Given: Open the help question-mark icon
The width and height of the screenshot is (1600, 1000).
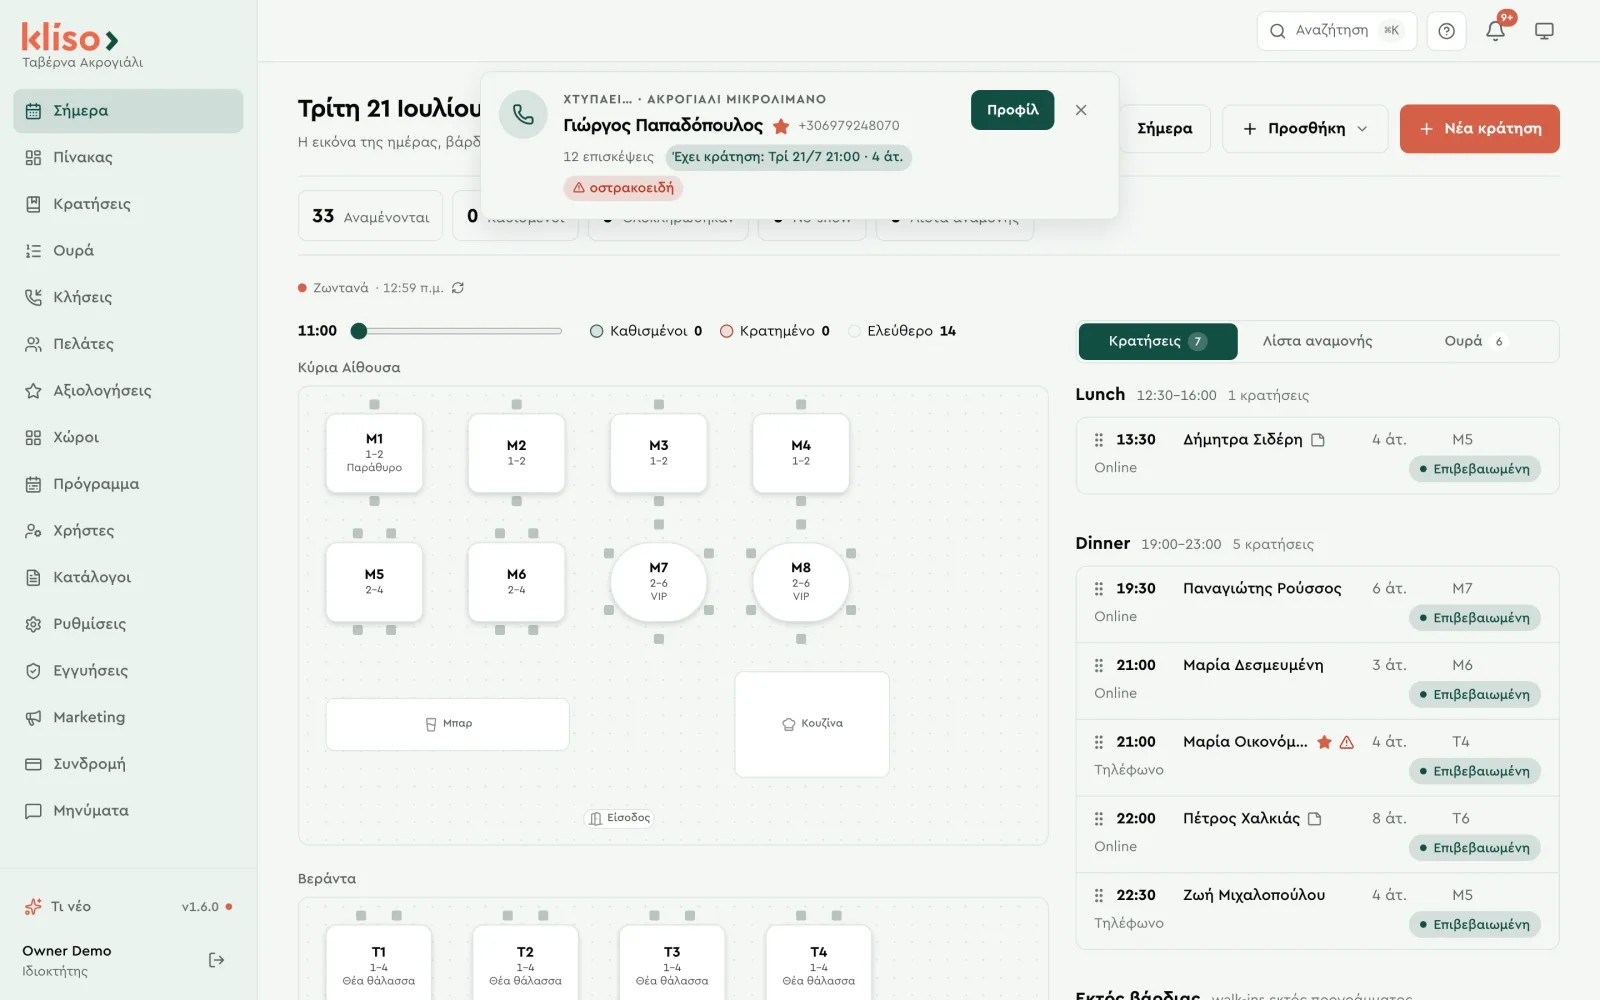Looking at the screenshot, I should click(1446, 31).
